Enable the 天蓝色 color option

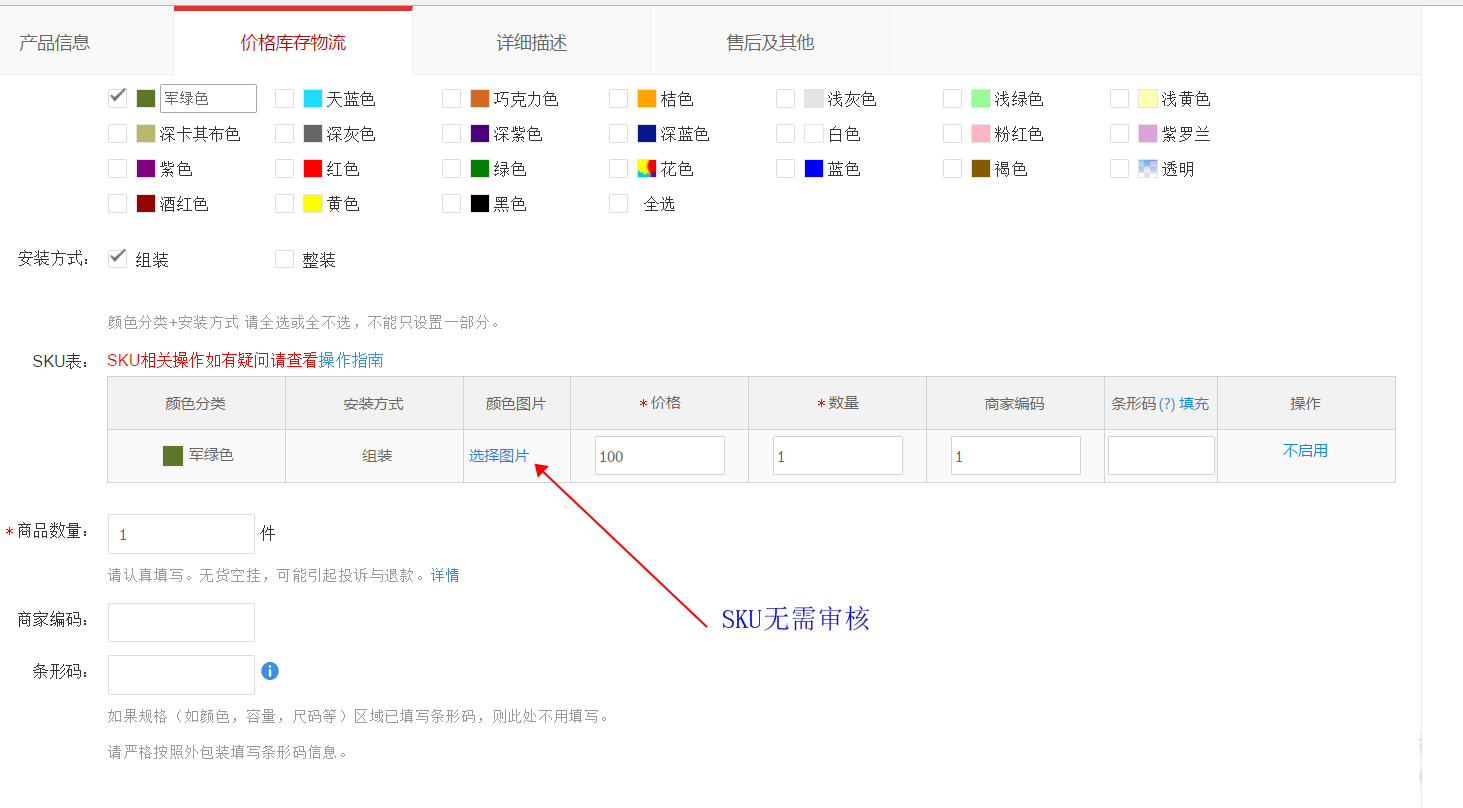click(284, 97)
